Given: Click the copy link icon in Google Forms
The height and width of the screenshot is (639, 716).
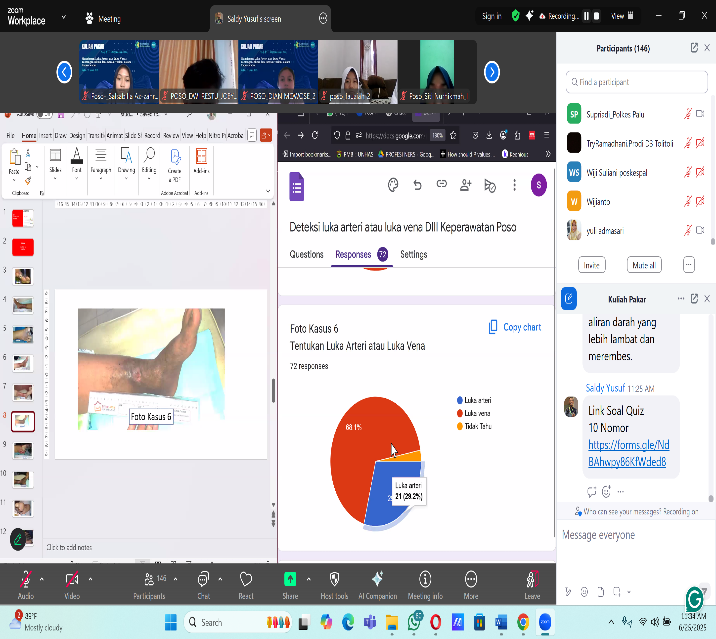Looking at the screenshot, I should click(442, 184).
